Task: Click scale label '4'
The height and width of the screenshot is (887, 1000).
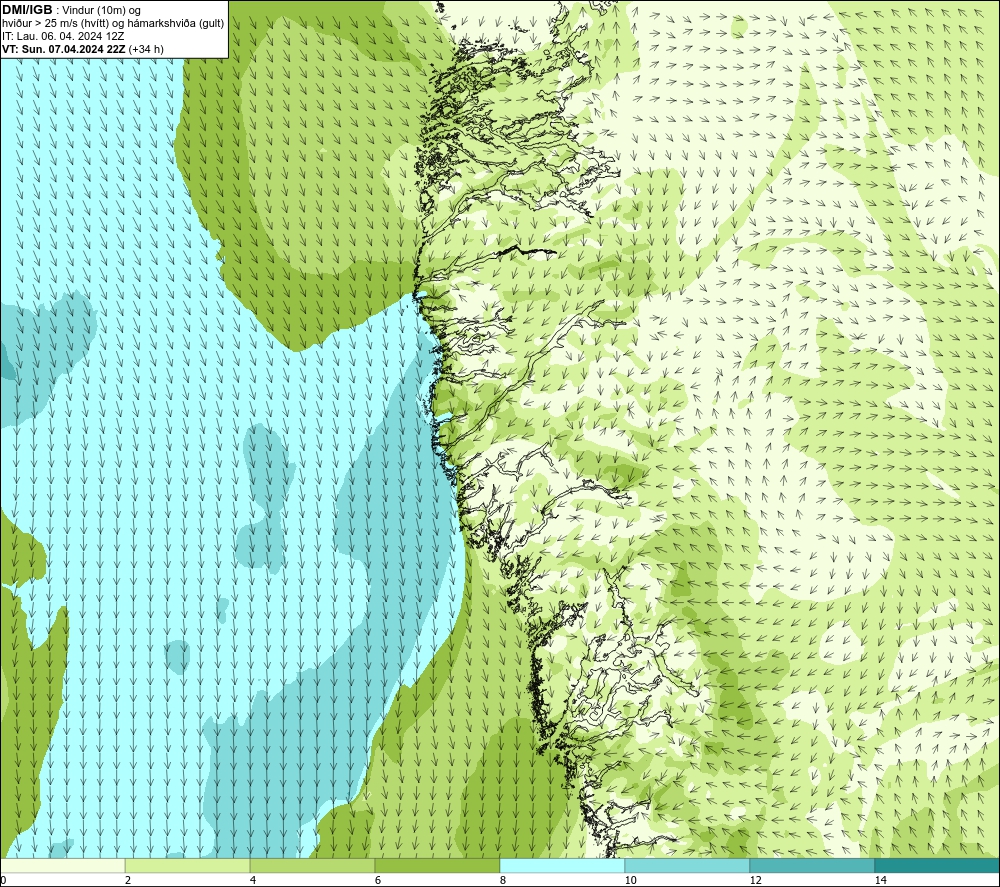Action: click(x=253, y=880)
